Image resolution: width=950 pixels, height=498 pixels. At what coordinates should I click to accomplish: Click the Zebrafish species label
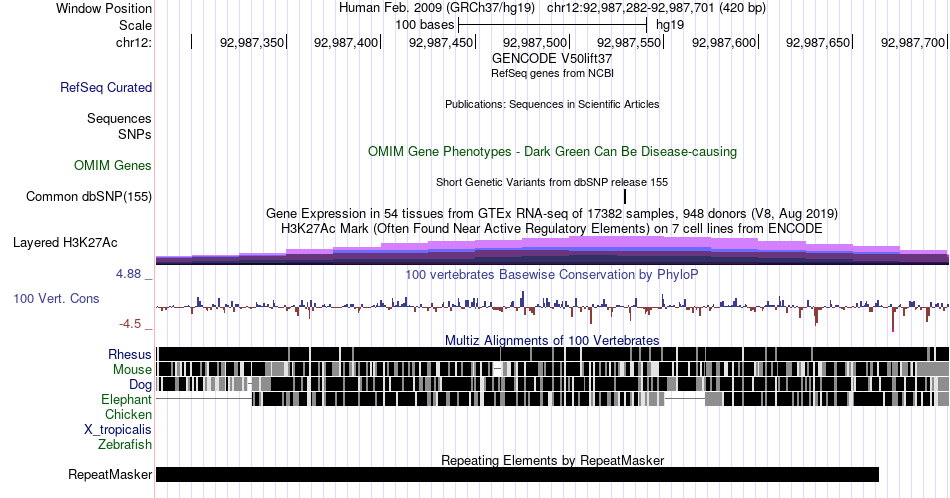pos(125,444)
